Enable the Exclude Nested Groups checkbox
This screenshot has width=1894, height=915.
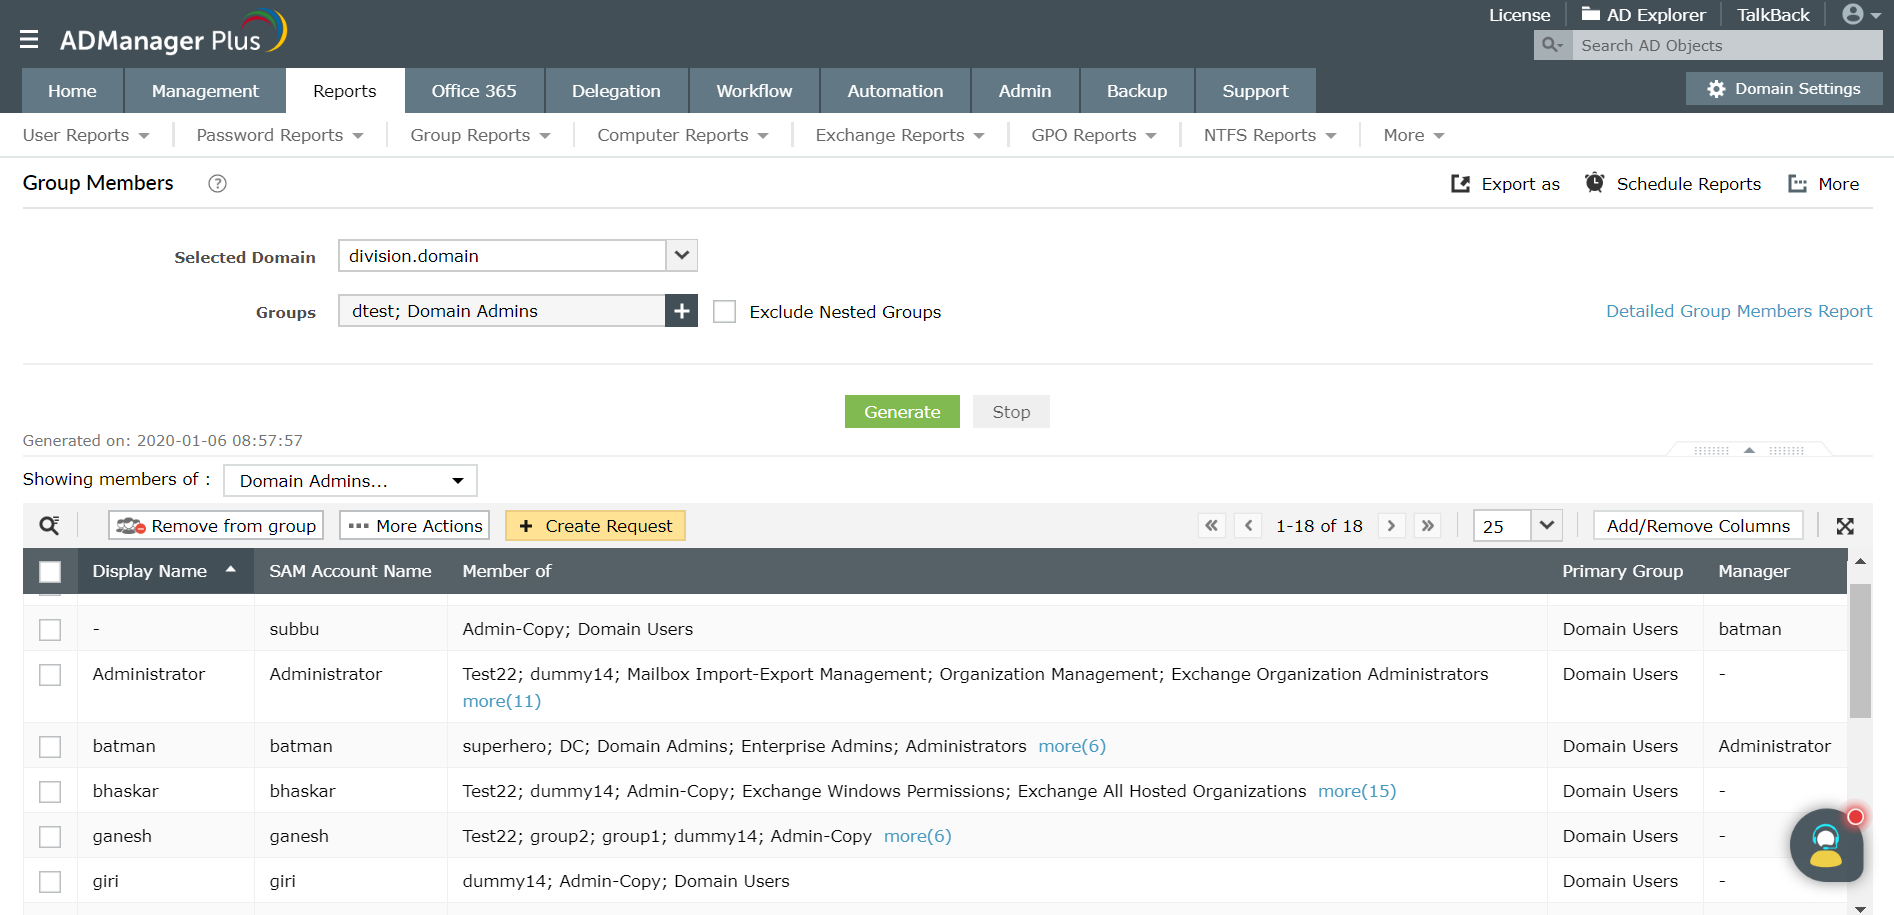point(724,311)
